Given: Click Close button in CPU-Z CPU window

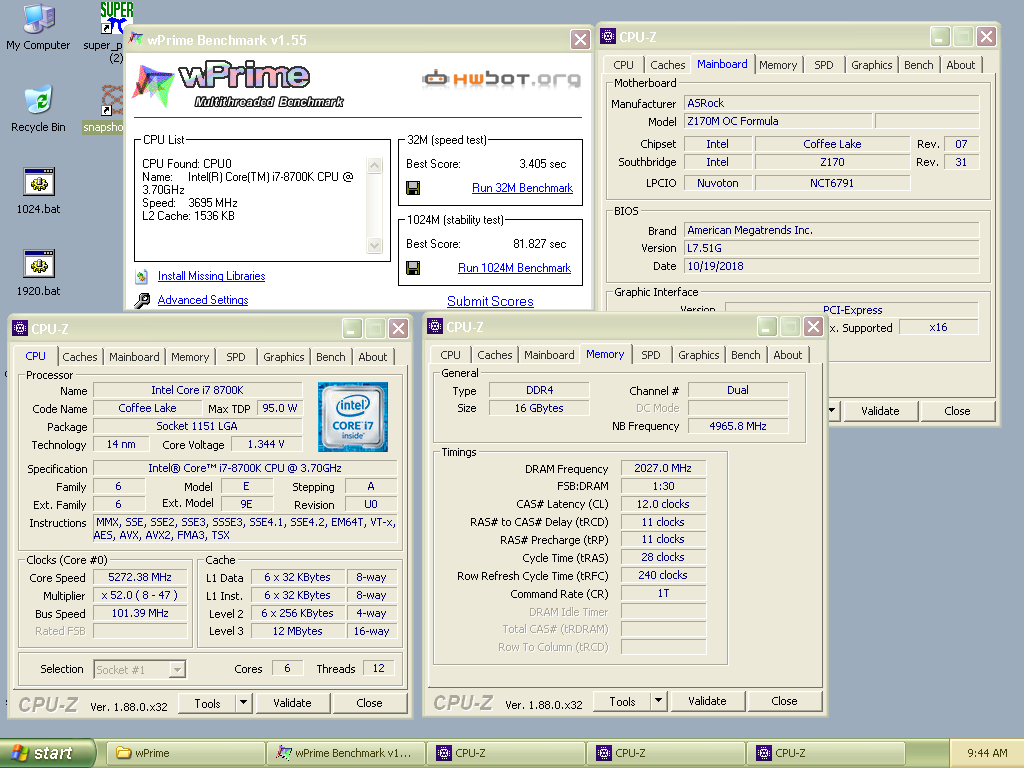Looking at the screenshot, I should 370,703.
